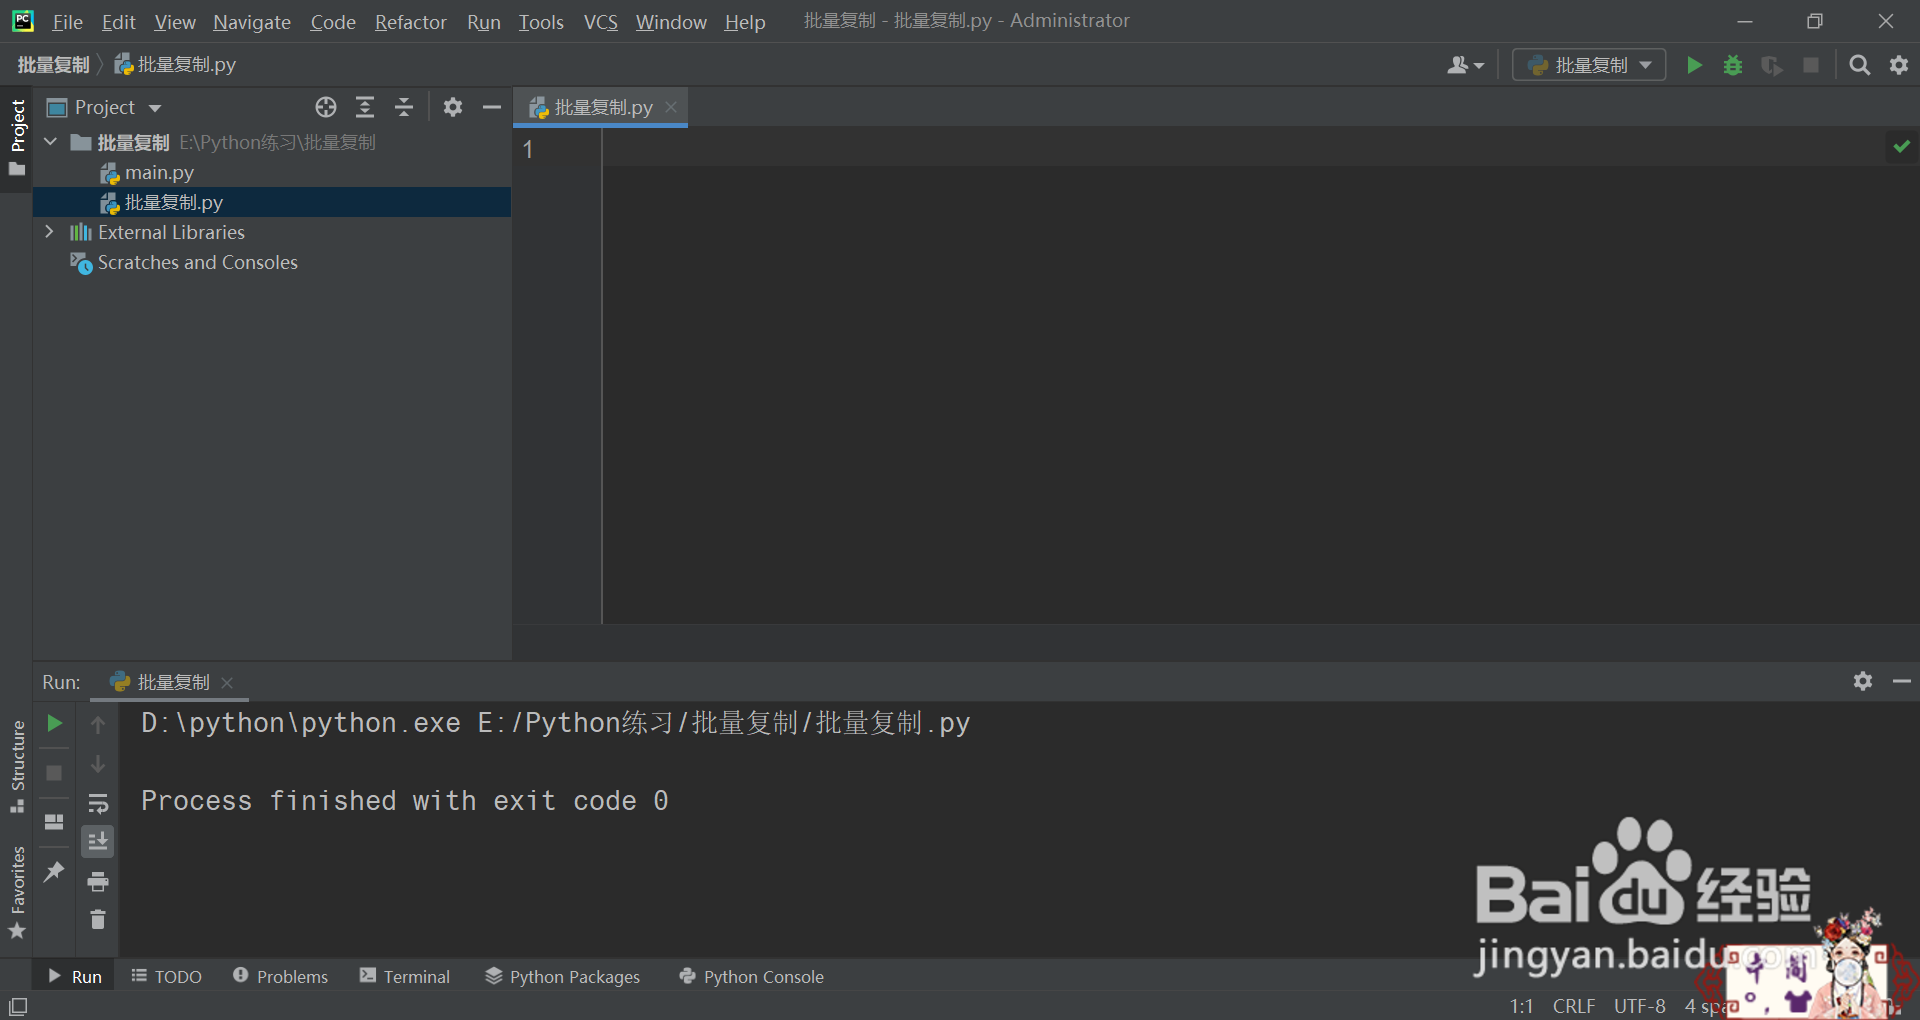Expand External Libraries node
The width and height of the screenshot is (1920, 1020).
50,232
